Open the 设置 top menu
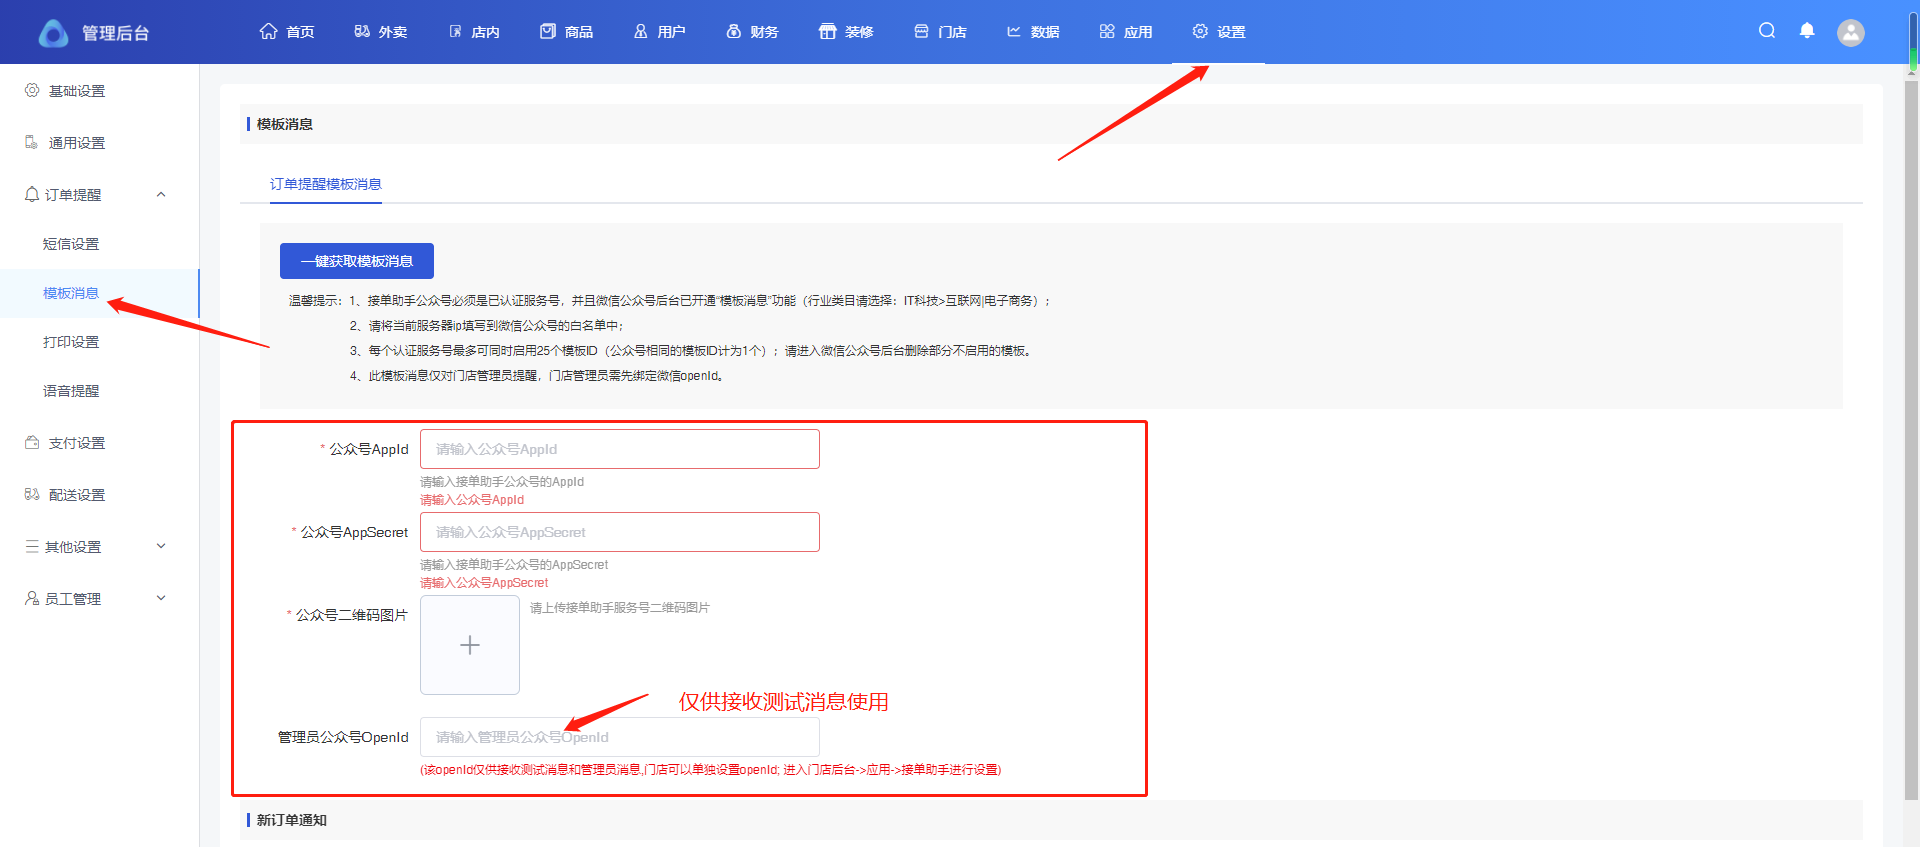The height and width of the screenshot is (847, 1920). [1219, 32]
